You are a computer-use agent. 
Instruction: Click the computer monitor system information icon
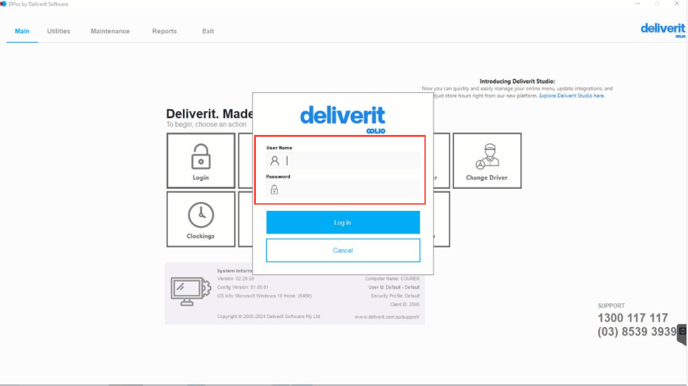190,291
